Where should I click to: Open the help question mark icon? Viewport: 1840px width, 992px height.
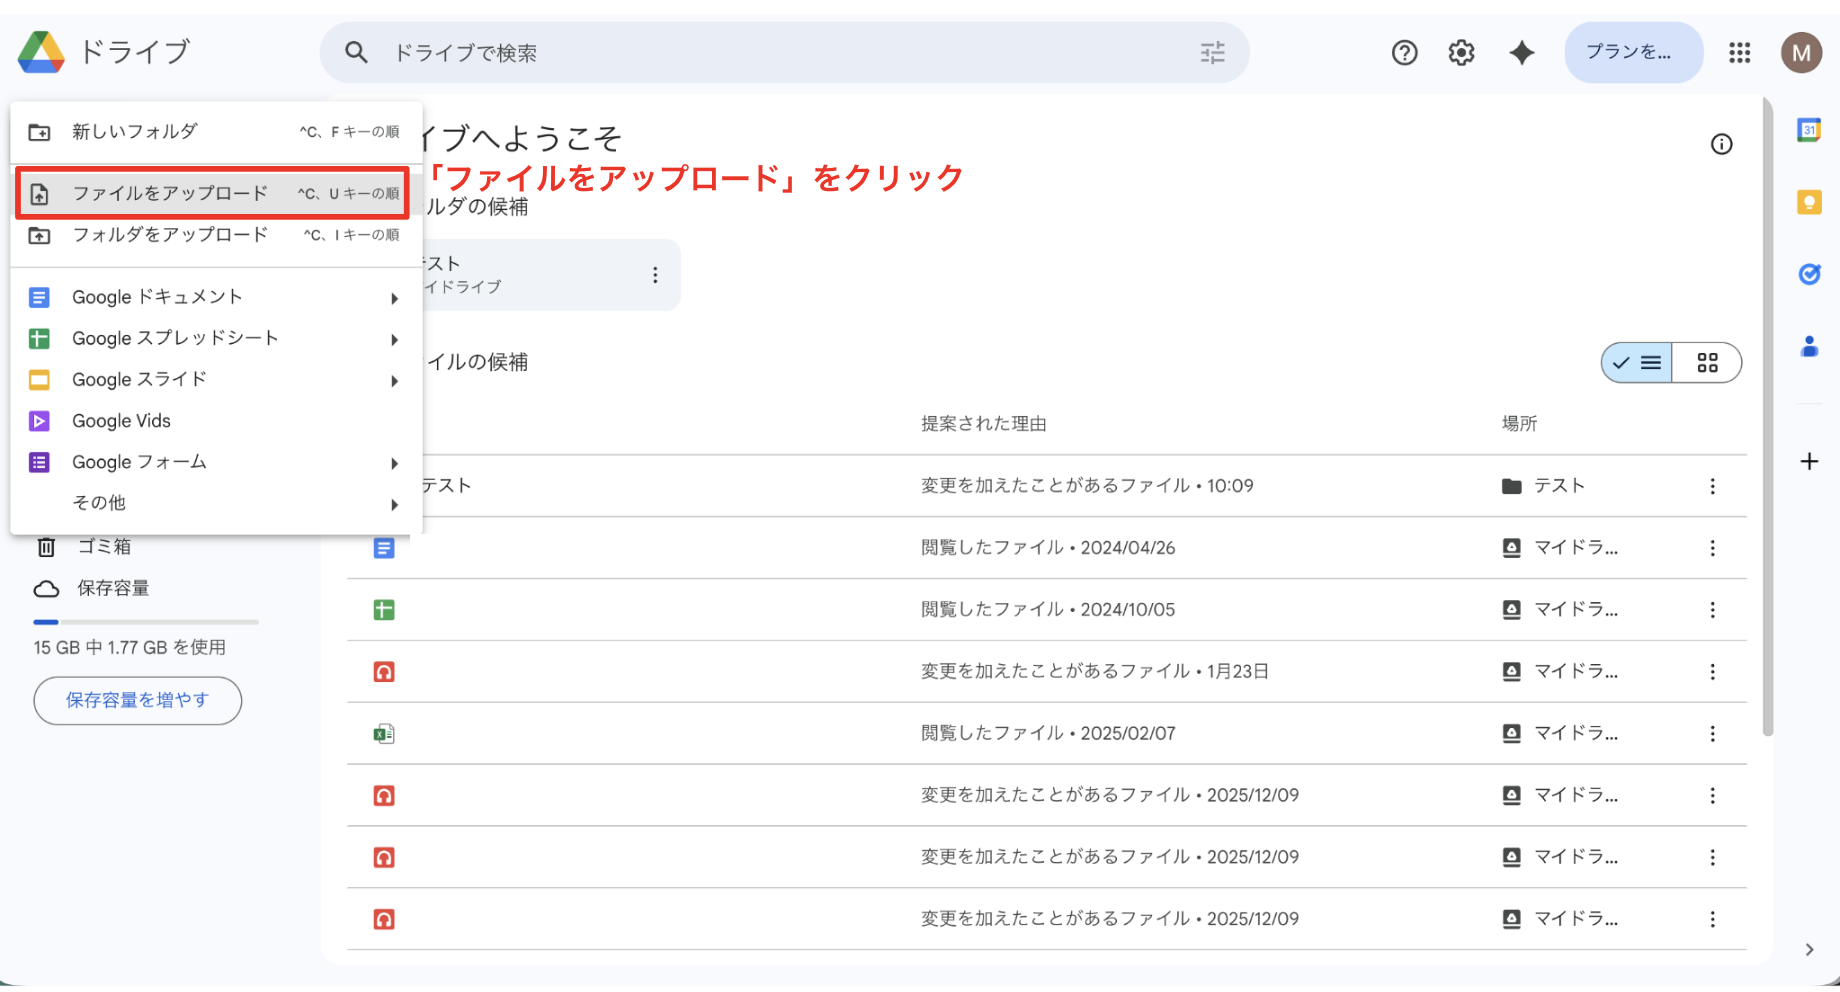(1404, 52)
